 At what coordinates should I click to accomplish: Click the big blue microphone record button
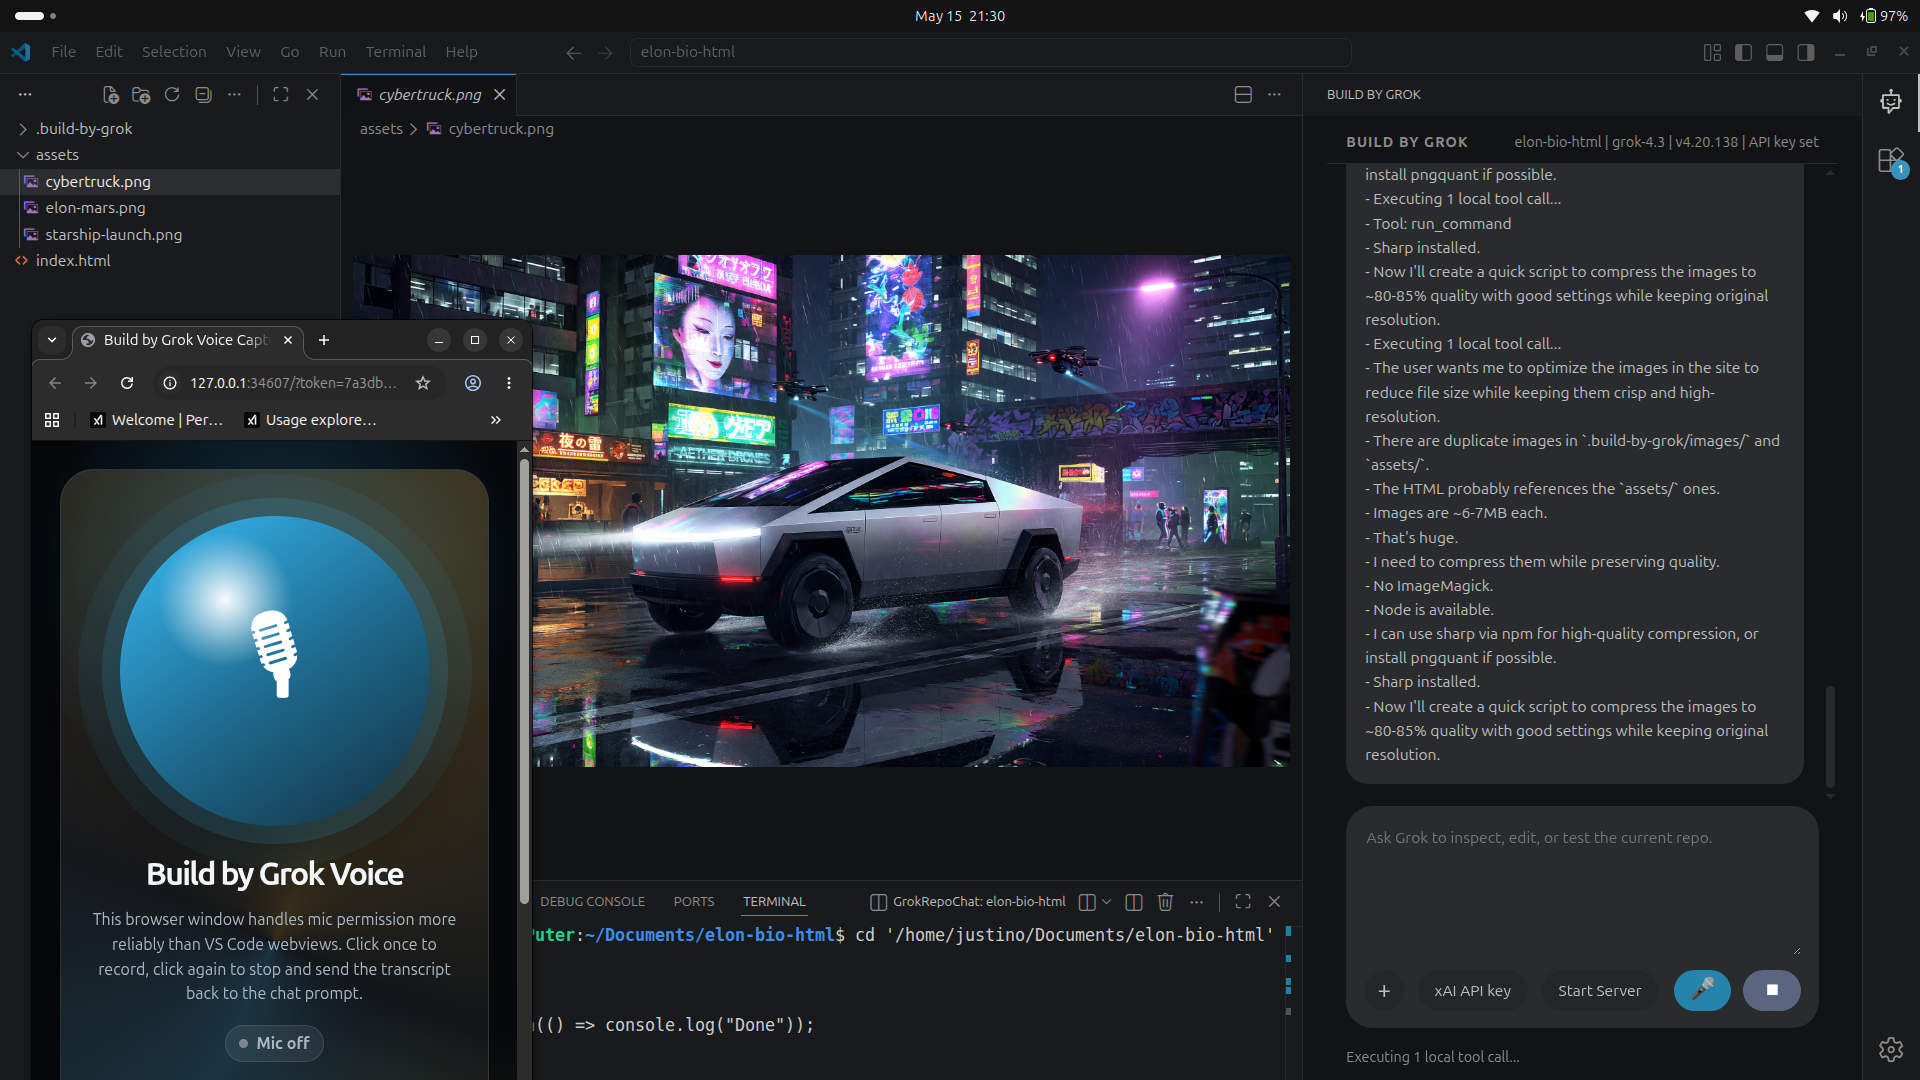pyautogui.click(x=275, y=671)
